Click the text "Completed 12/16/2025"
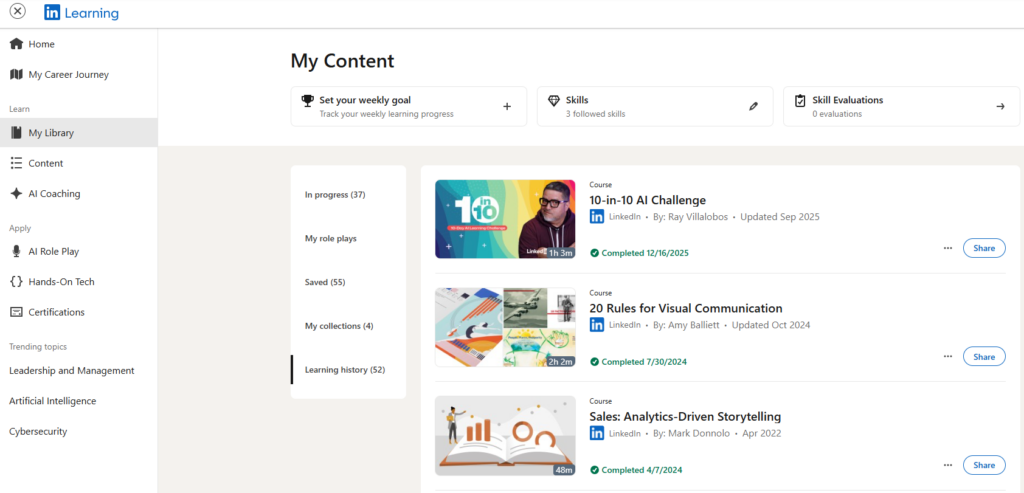This screenshot has width=1024, height=493. point(645,253)
